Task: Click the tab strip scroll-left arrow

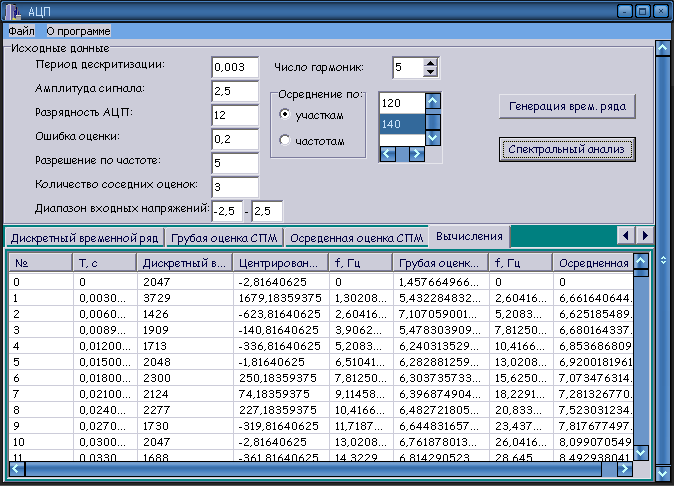Action: point(625,234)
